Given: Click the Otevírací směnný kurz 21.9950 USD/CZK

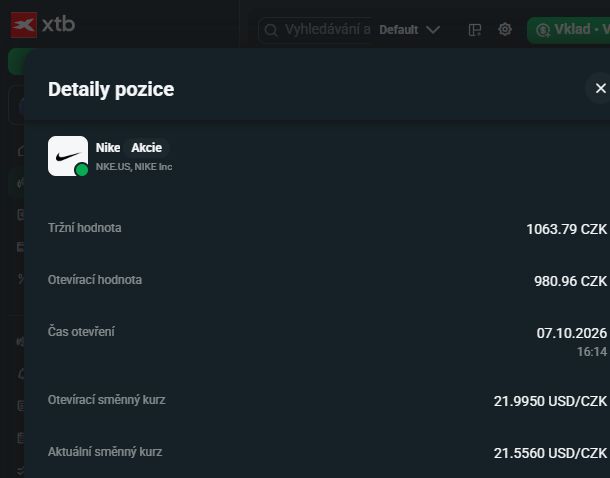Looking at the screenshot, I should click(x=550, y=401).
